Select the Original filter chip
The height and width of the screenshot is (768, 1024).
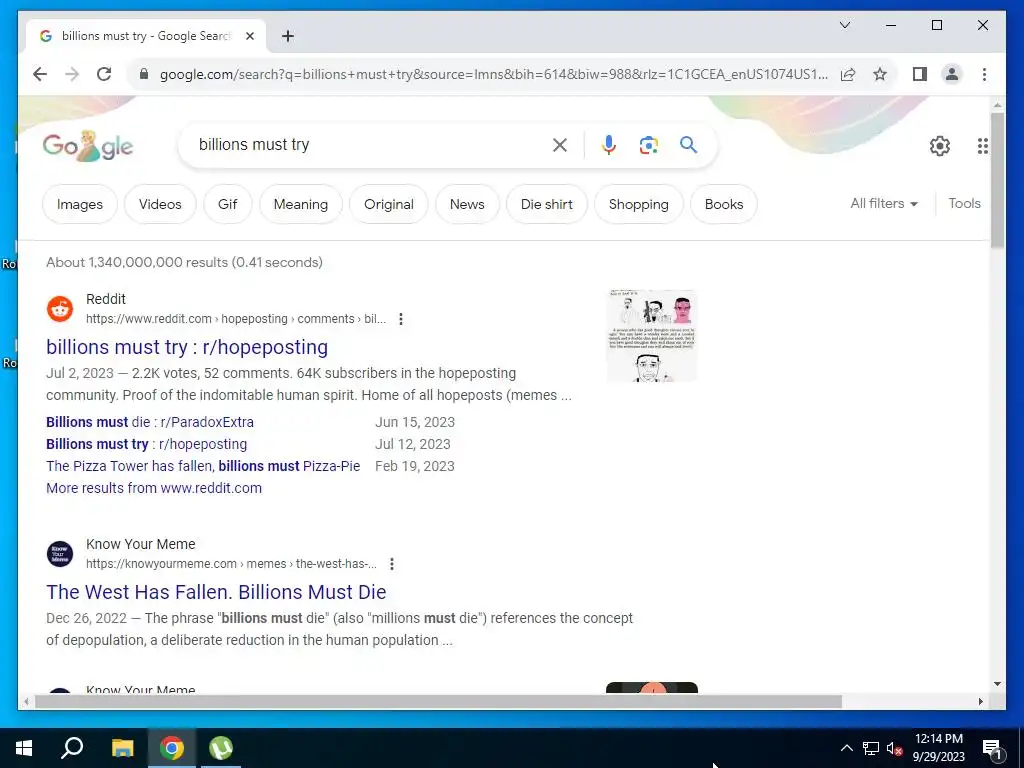point(389,204)
